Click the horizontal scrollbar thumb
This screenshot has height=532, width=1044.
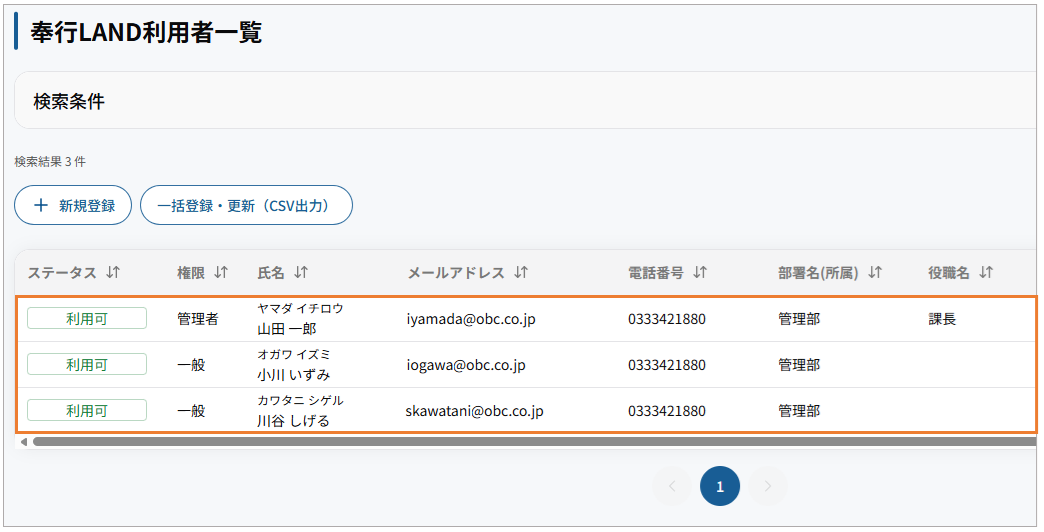click(535, 441)
